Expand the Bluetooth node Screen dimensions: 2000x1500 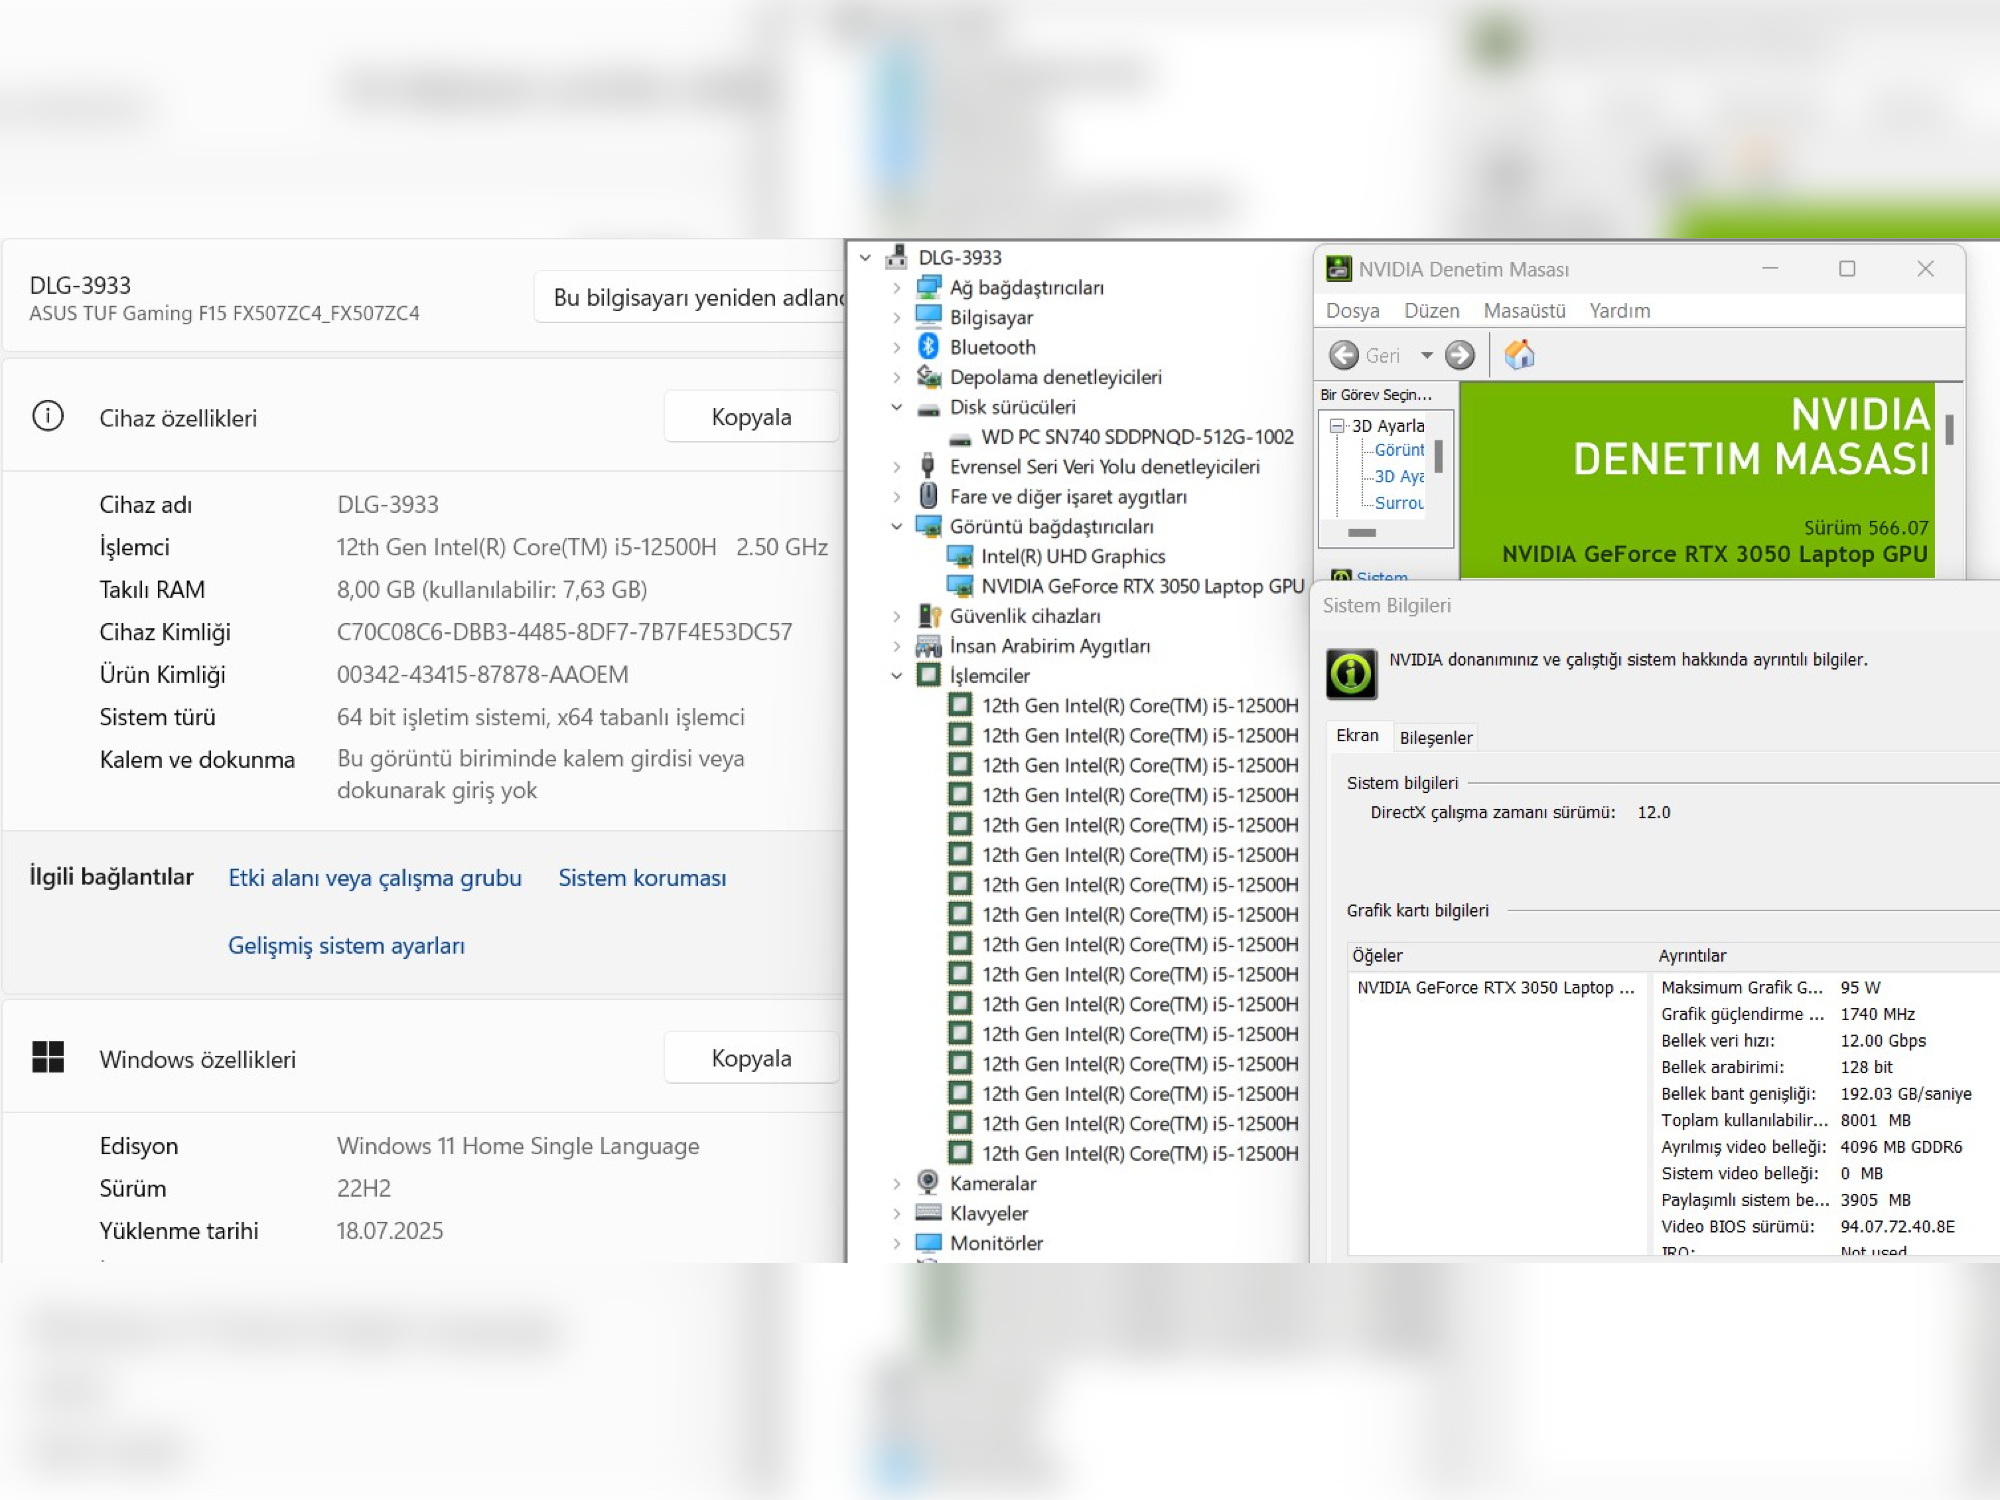[896, 347]
